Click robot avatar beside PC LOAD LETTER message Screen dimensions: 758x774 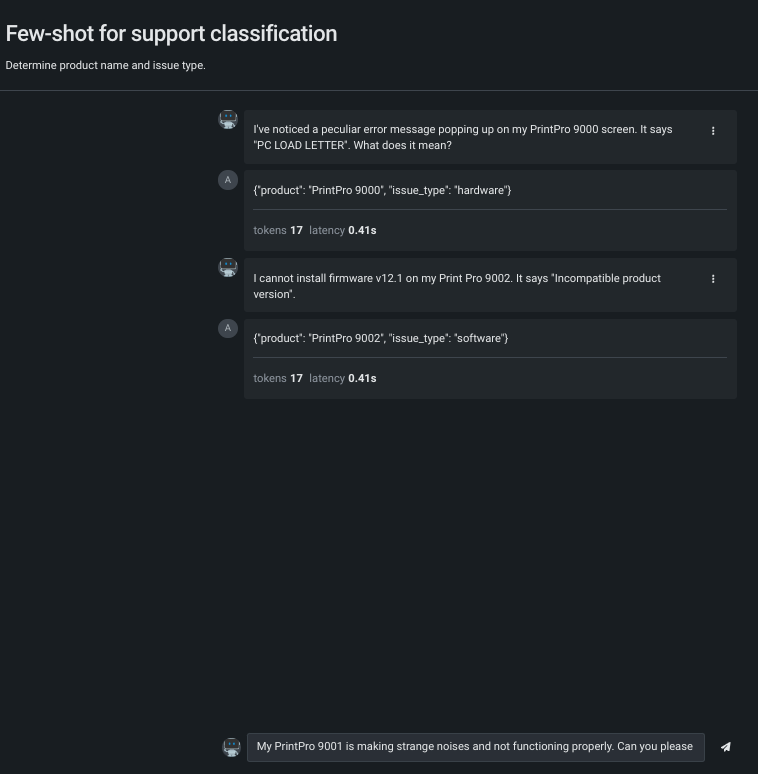point(228,120)
